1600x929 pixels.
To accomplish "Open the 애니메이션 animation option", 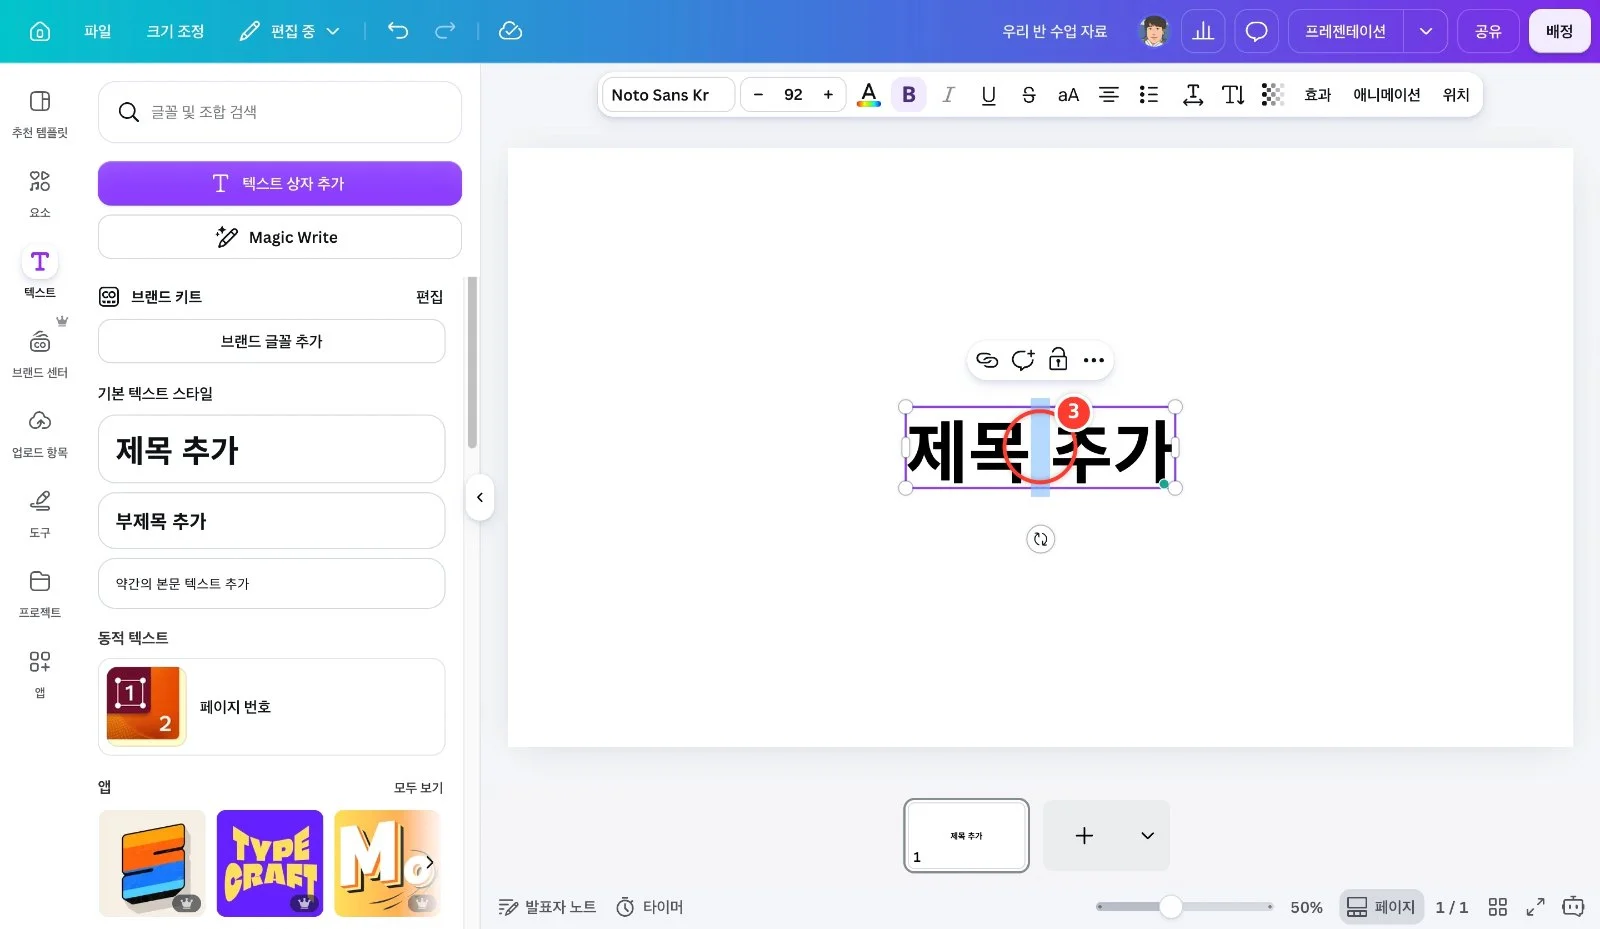I will [x=1386, y=95].
